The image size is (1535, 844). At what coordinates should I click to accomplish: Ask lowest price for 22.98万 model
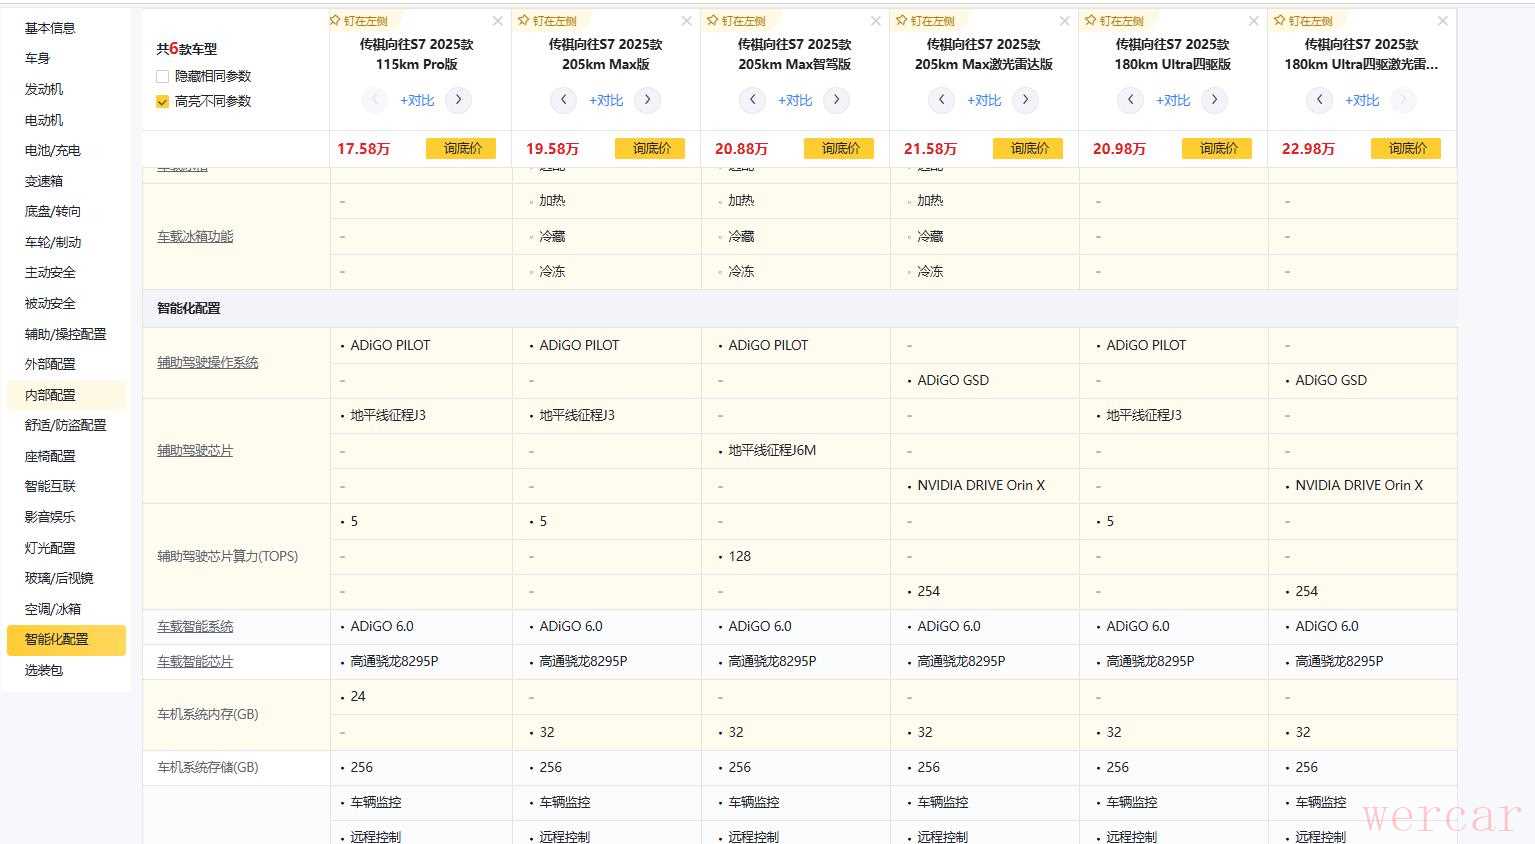1406,148
